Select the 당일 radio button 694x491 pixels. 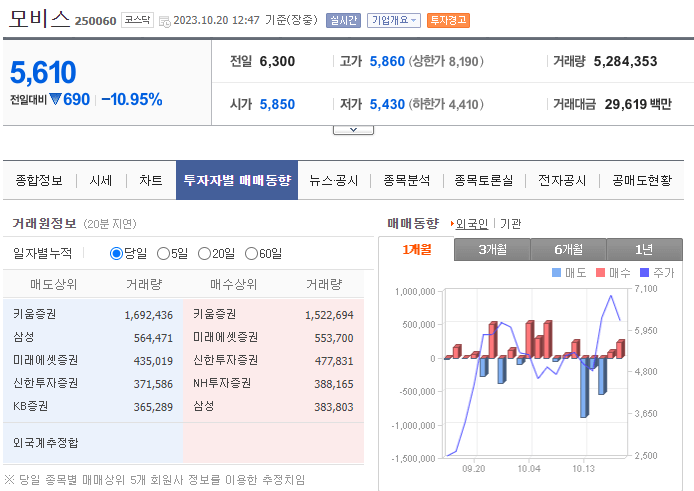116,254
